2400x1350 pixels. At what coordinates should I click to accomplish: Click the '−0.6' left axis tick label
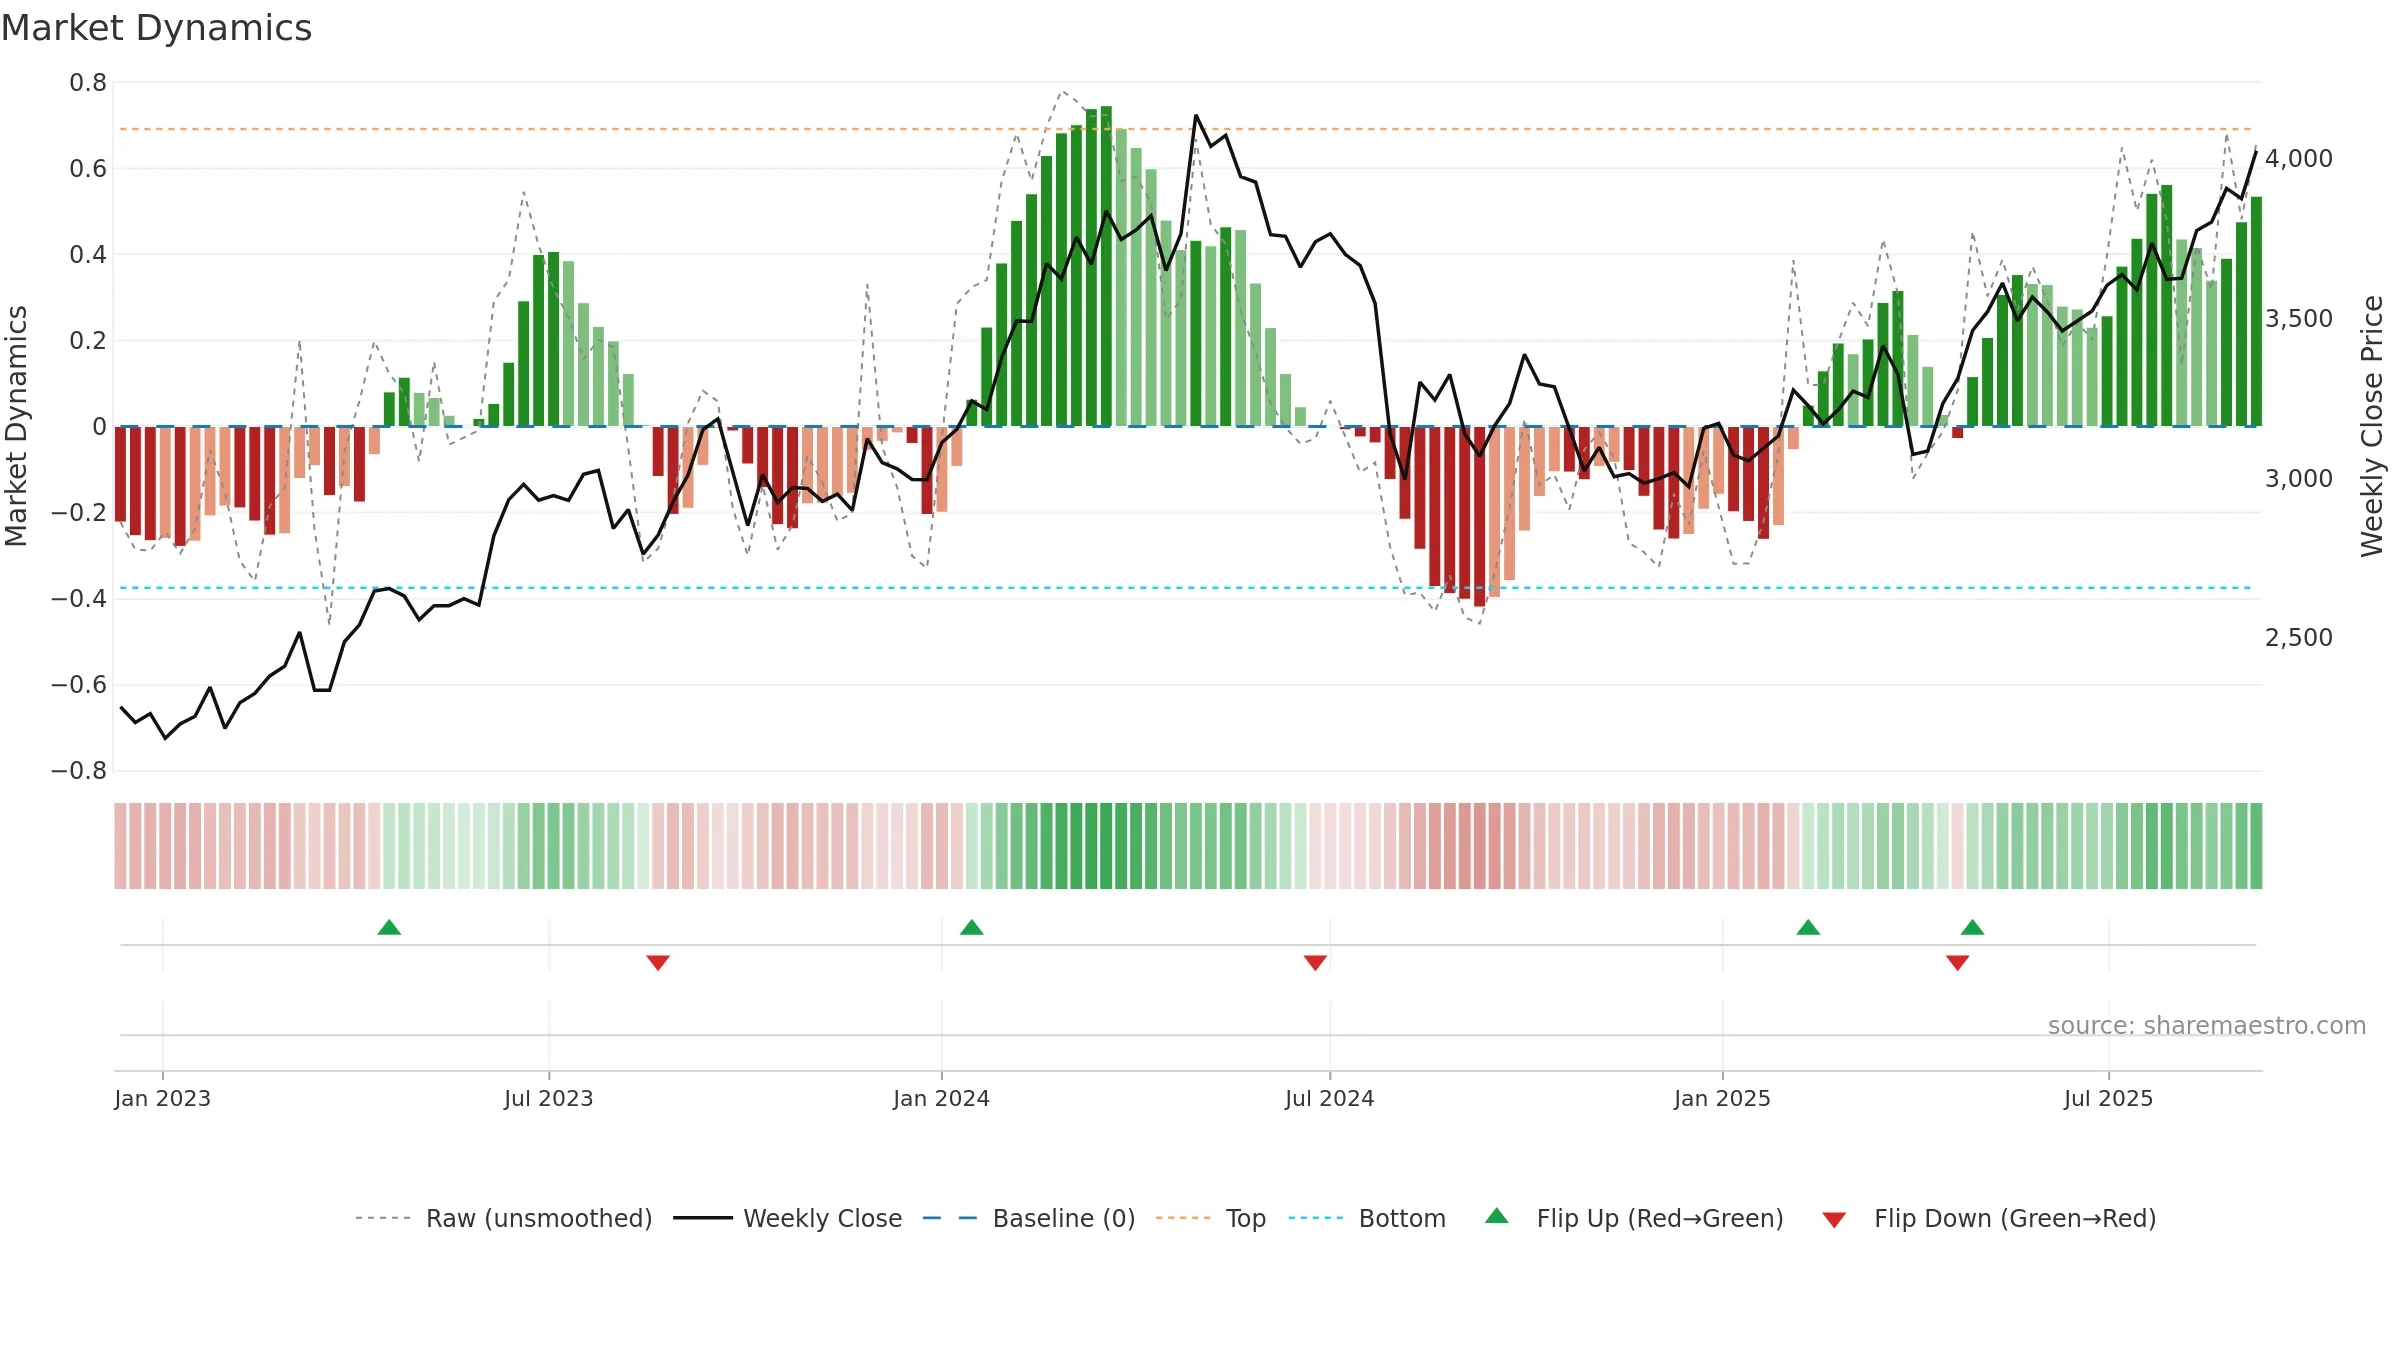[x=79, y=685]
